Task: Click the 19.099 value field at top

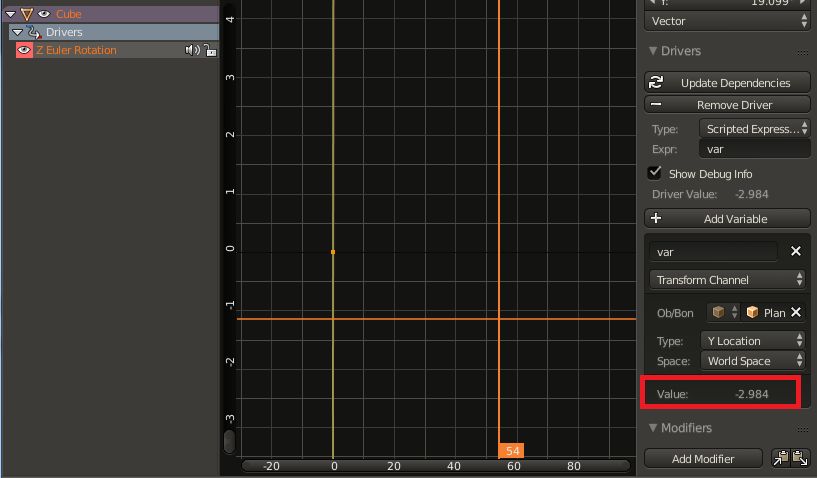Action: 727,3
